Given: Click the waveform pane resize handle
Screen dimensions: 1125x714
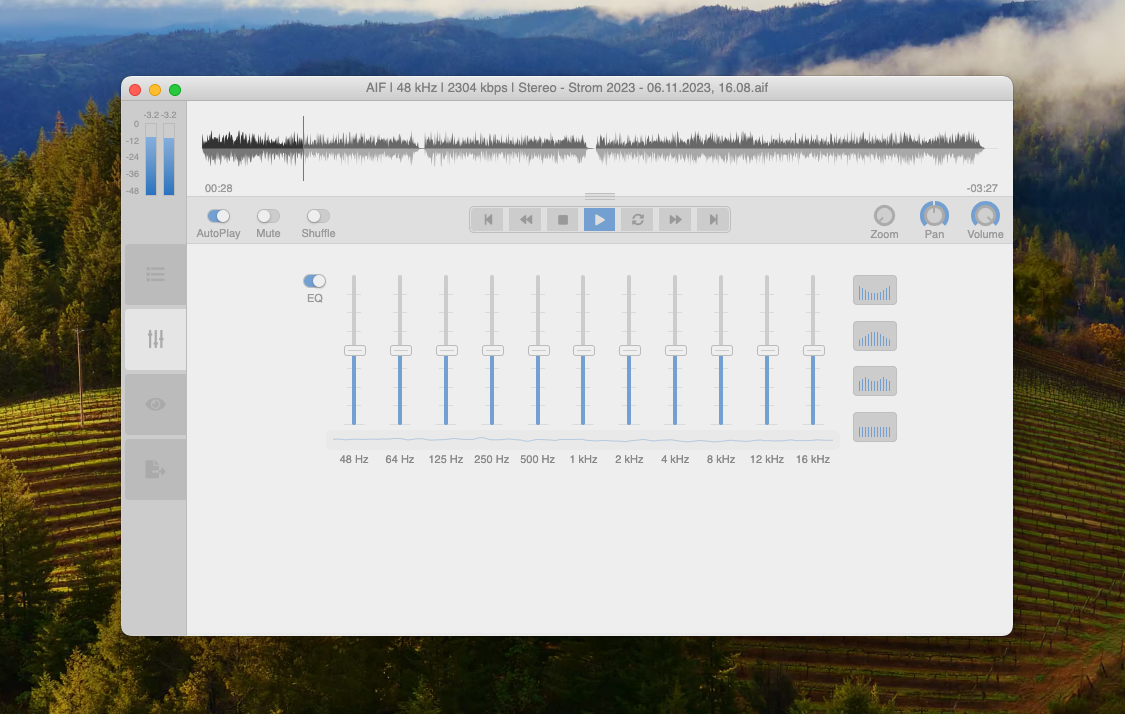Looking at the screenshot, I should tap(600, 196).
